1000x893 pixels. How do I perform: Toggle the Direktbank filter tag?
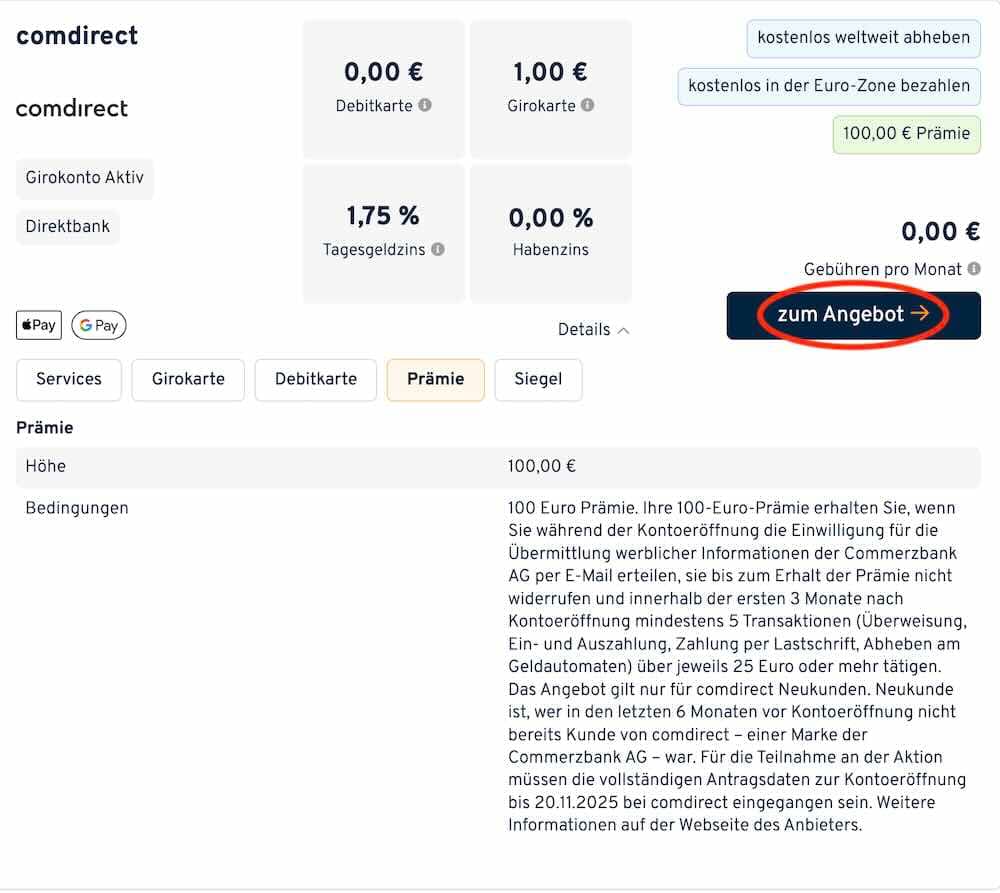(67, 226)
